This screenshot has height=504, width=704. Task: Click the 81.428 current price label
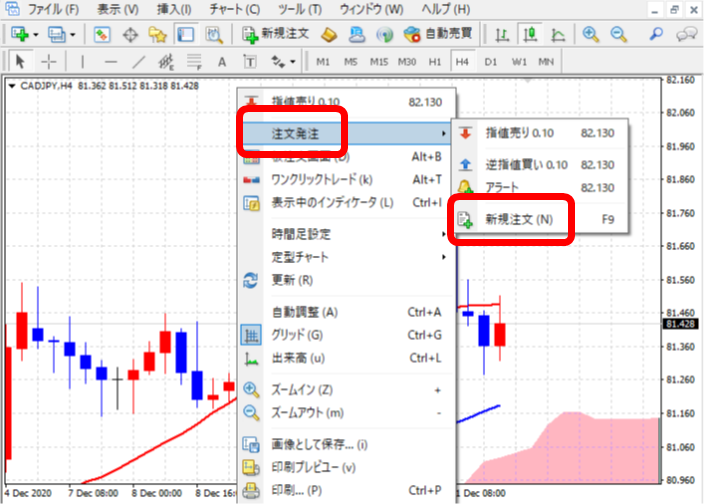point(681,324)
